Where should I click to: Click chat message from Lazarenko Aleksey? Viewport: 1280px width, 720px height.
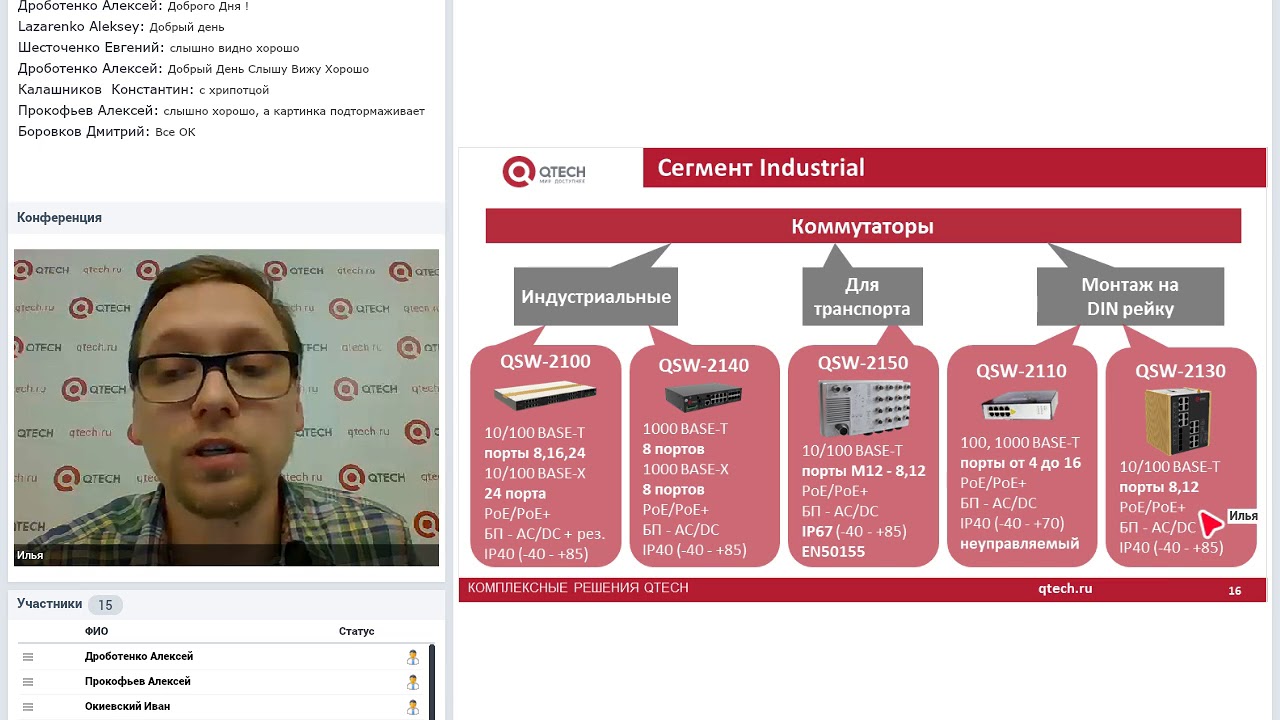click(x=121, y=27)
